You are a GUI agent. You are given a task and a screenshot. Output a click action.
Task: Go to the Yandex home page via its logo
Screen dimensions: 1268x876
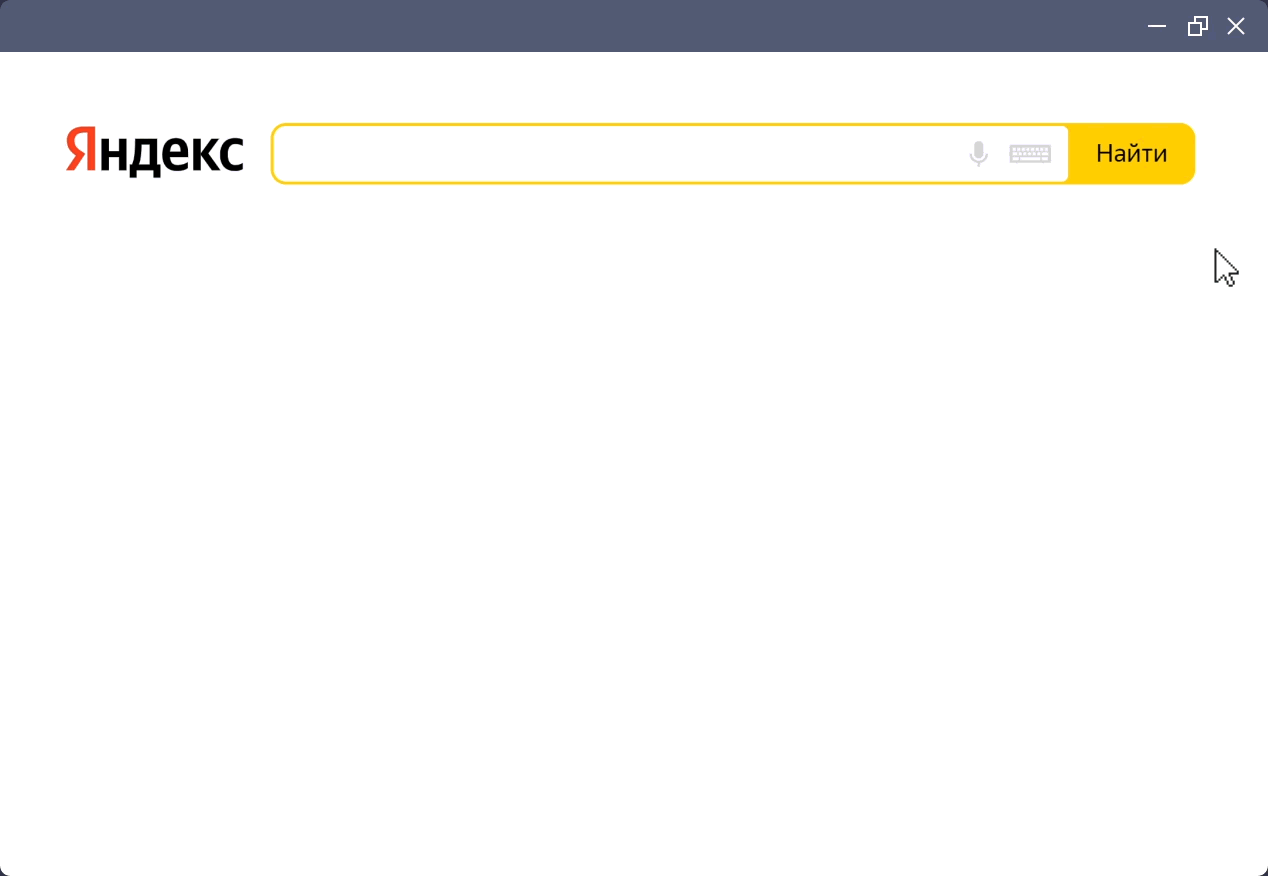coord(155,152)
